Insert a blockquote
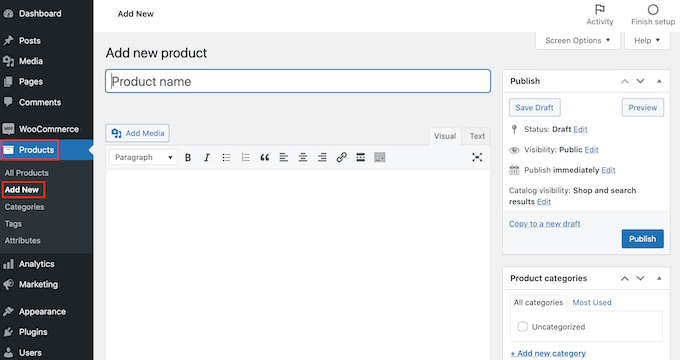 tap(265, 157)
